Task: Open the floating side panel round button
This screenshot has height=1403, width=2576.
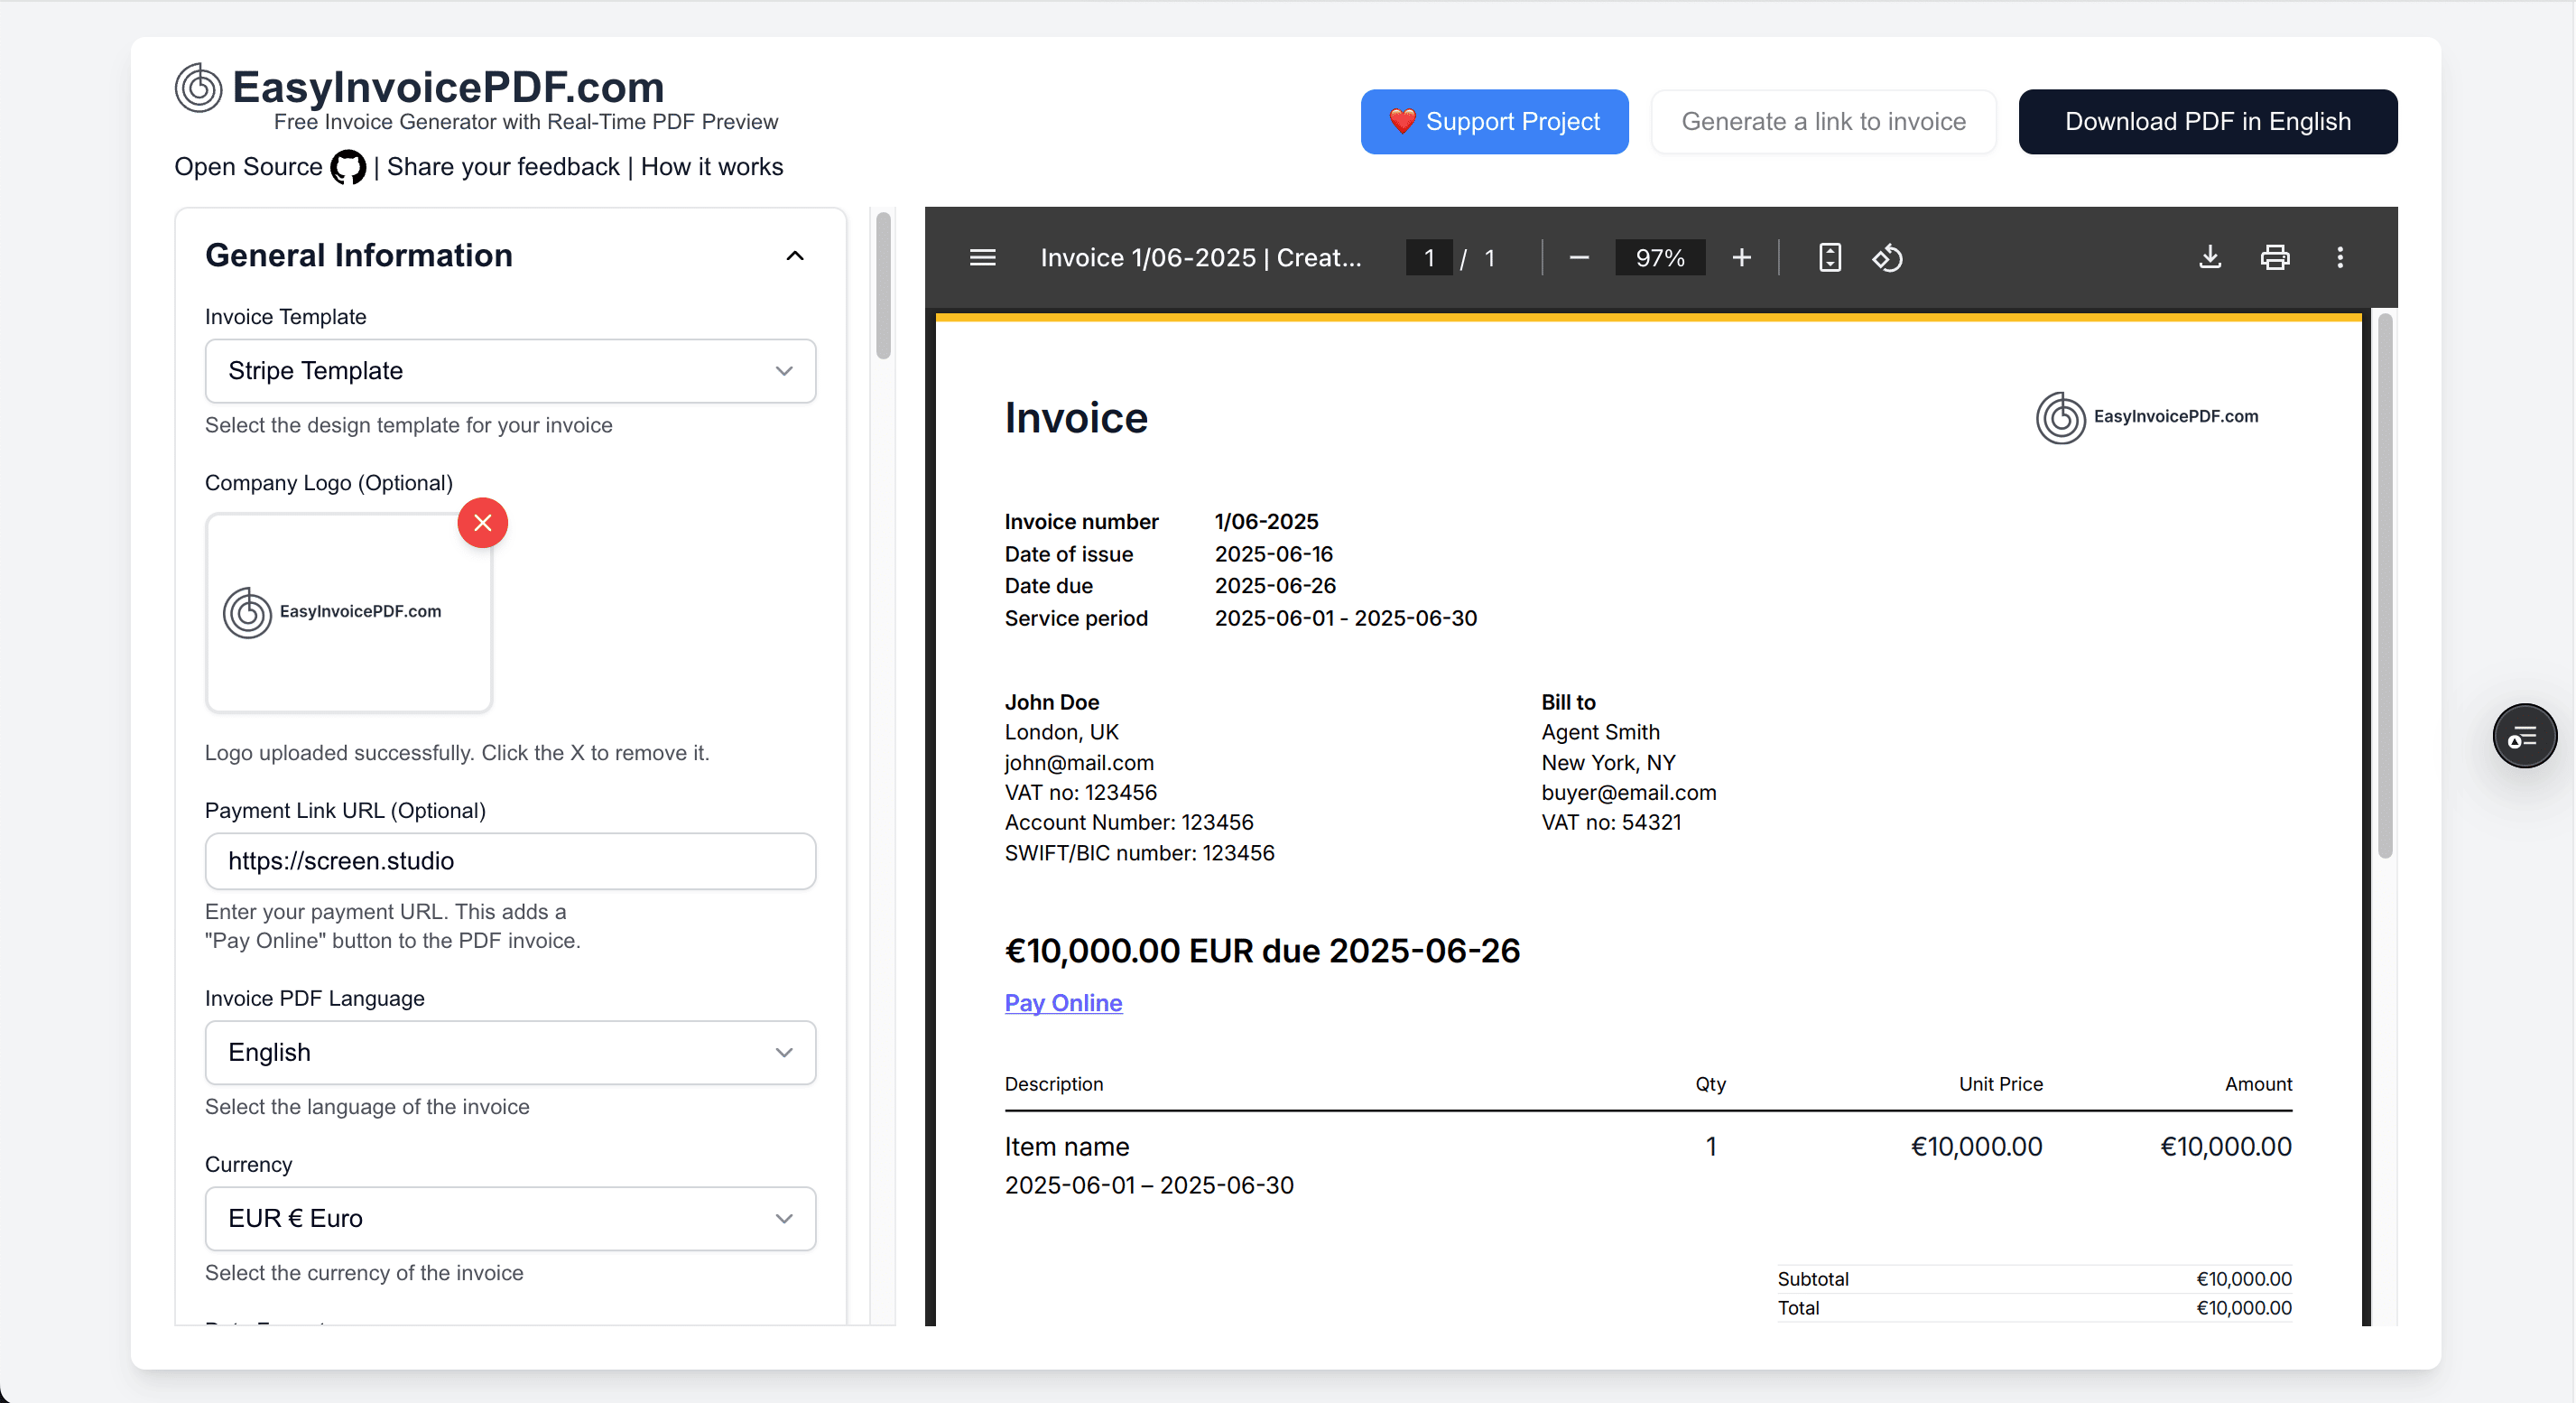Action: point(2524,737)
